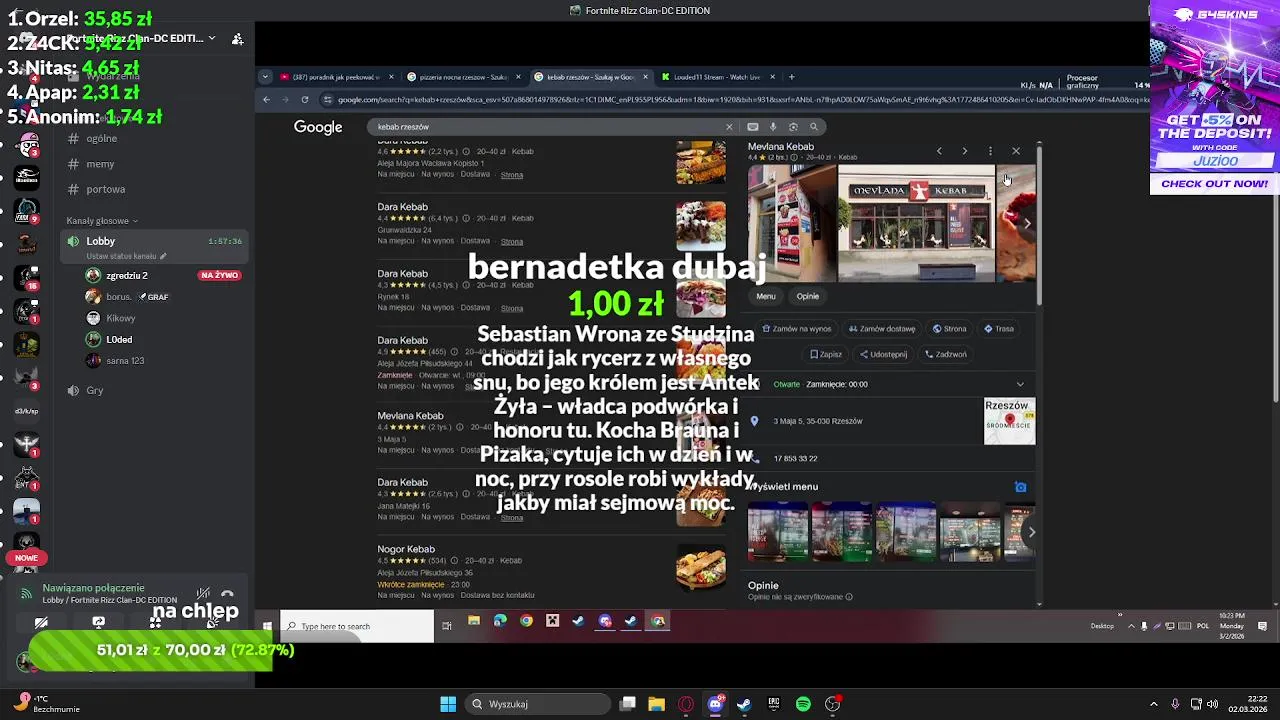Show hidden system tray icons
Viewport: 1280px width, 720px height.
pyautogui.click(x=1153, y=704)
